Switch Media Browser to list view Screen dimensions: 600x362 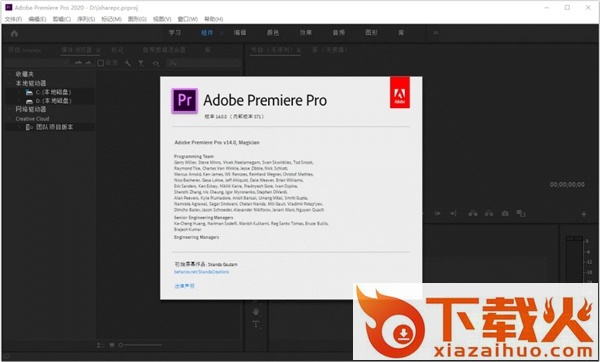(x=101, y=345)
